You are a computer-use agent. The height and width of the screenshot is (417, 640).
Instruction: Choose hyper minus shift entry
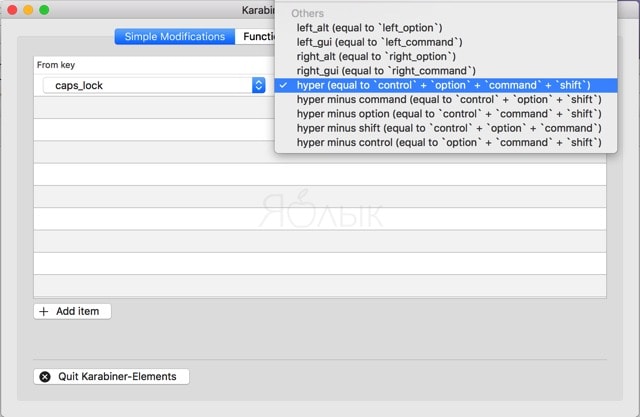(446, 128)
